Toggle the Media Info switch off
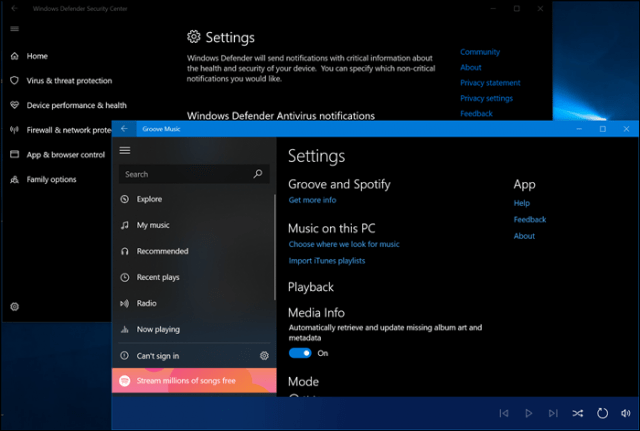Image resolution: width=640 pixels, height=431 pixels. click(x=300, y=353)
